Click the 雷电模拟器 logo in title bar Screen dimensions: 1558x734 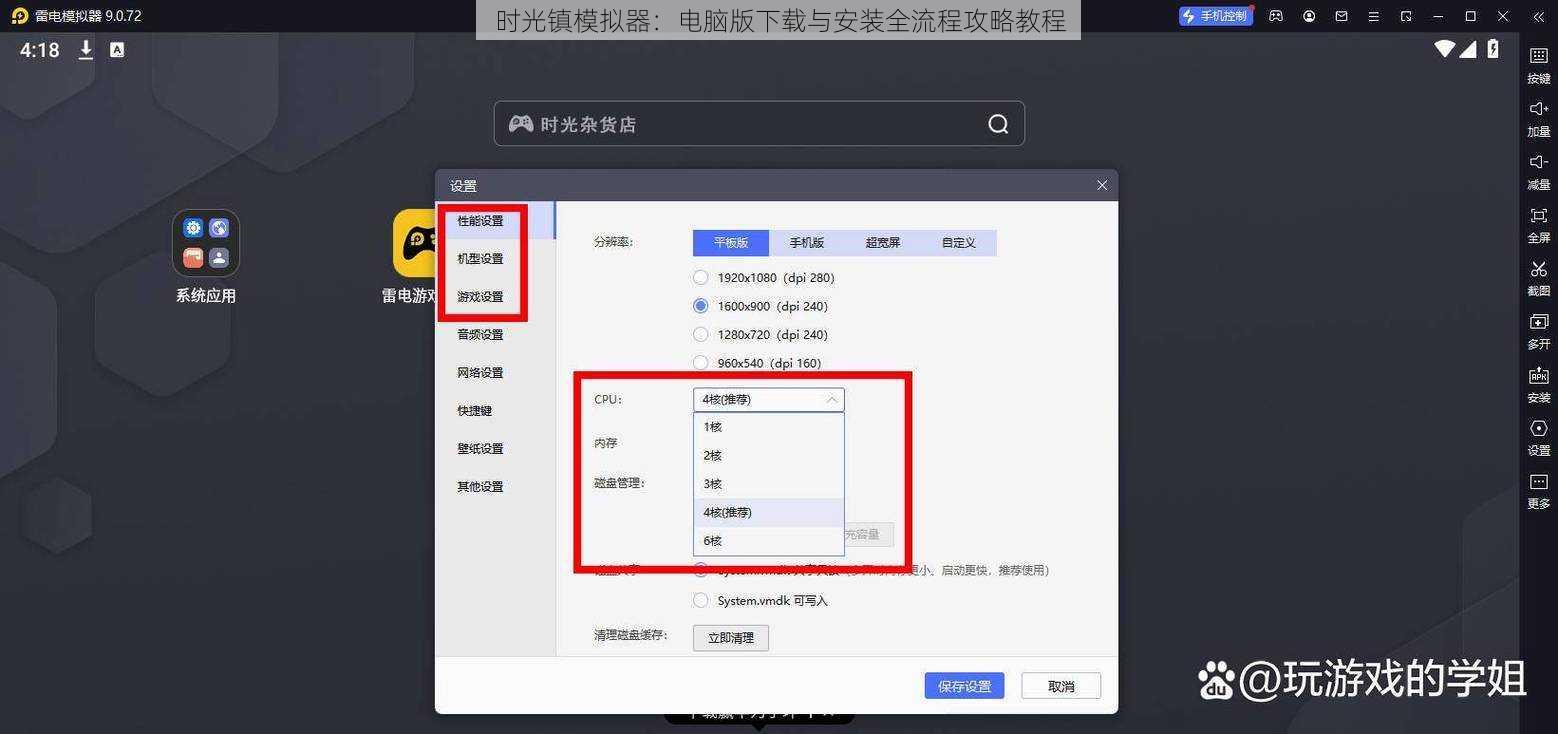pyautogui.click(x=19, y=16)
